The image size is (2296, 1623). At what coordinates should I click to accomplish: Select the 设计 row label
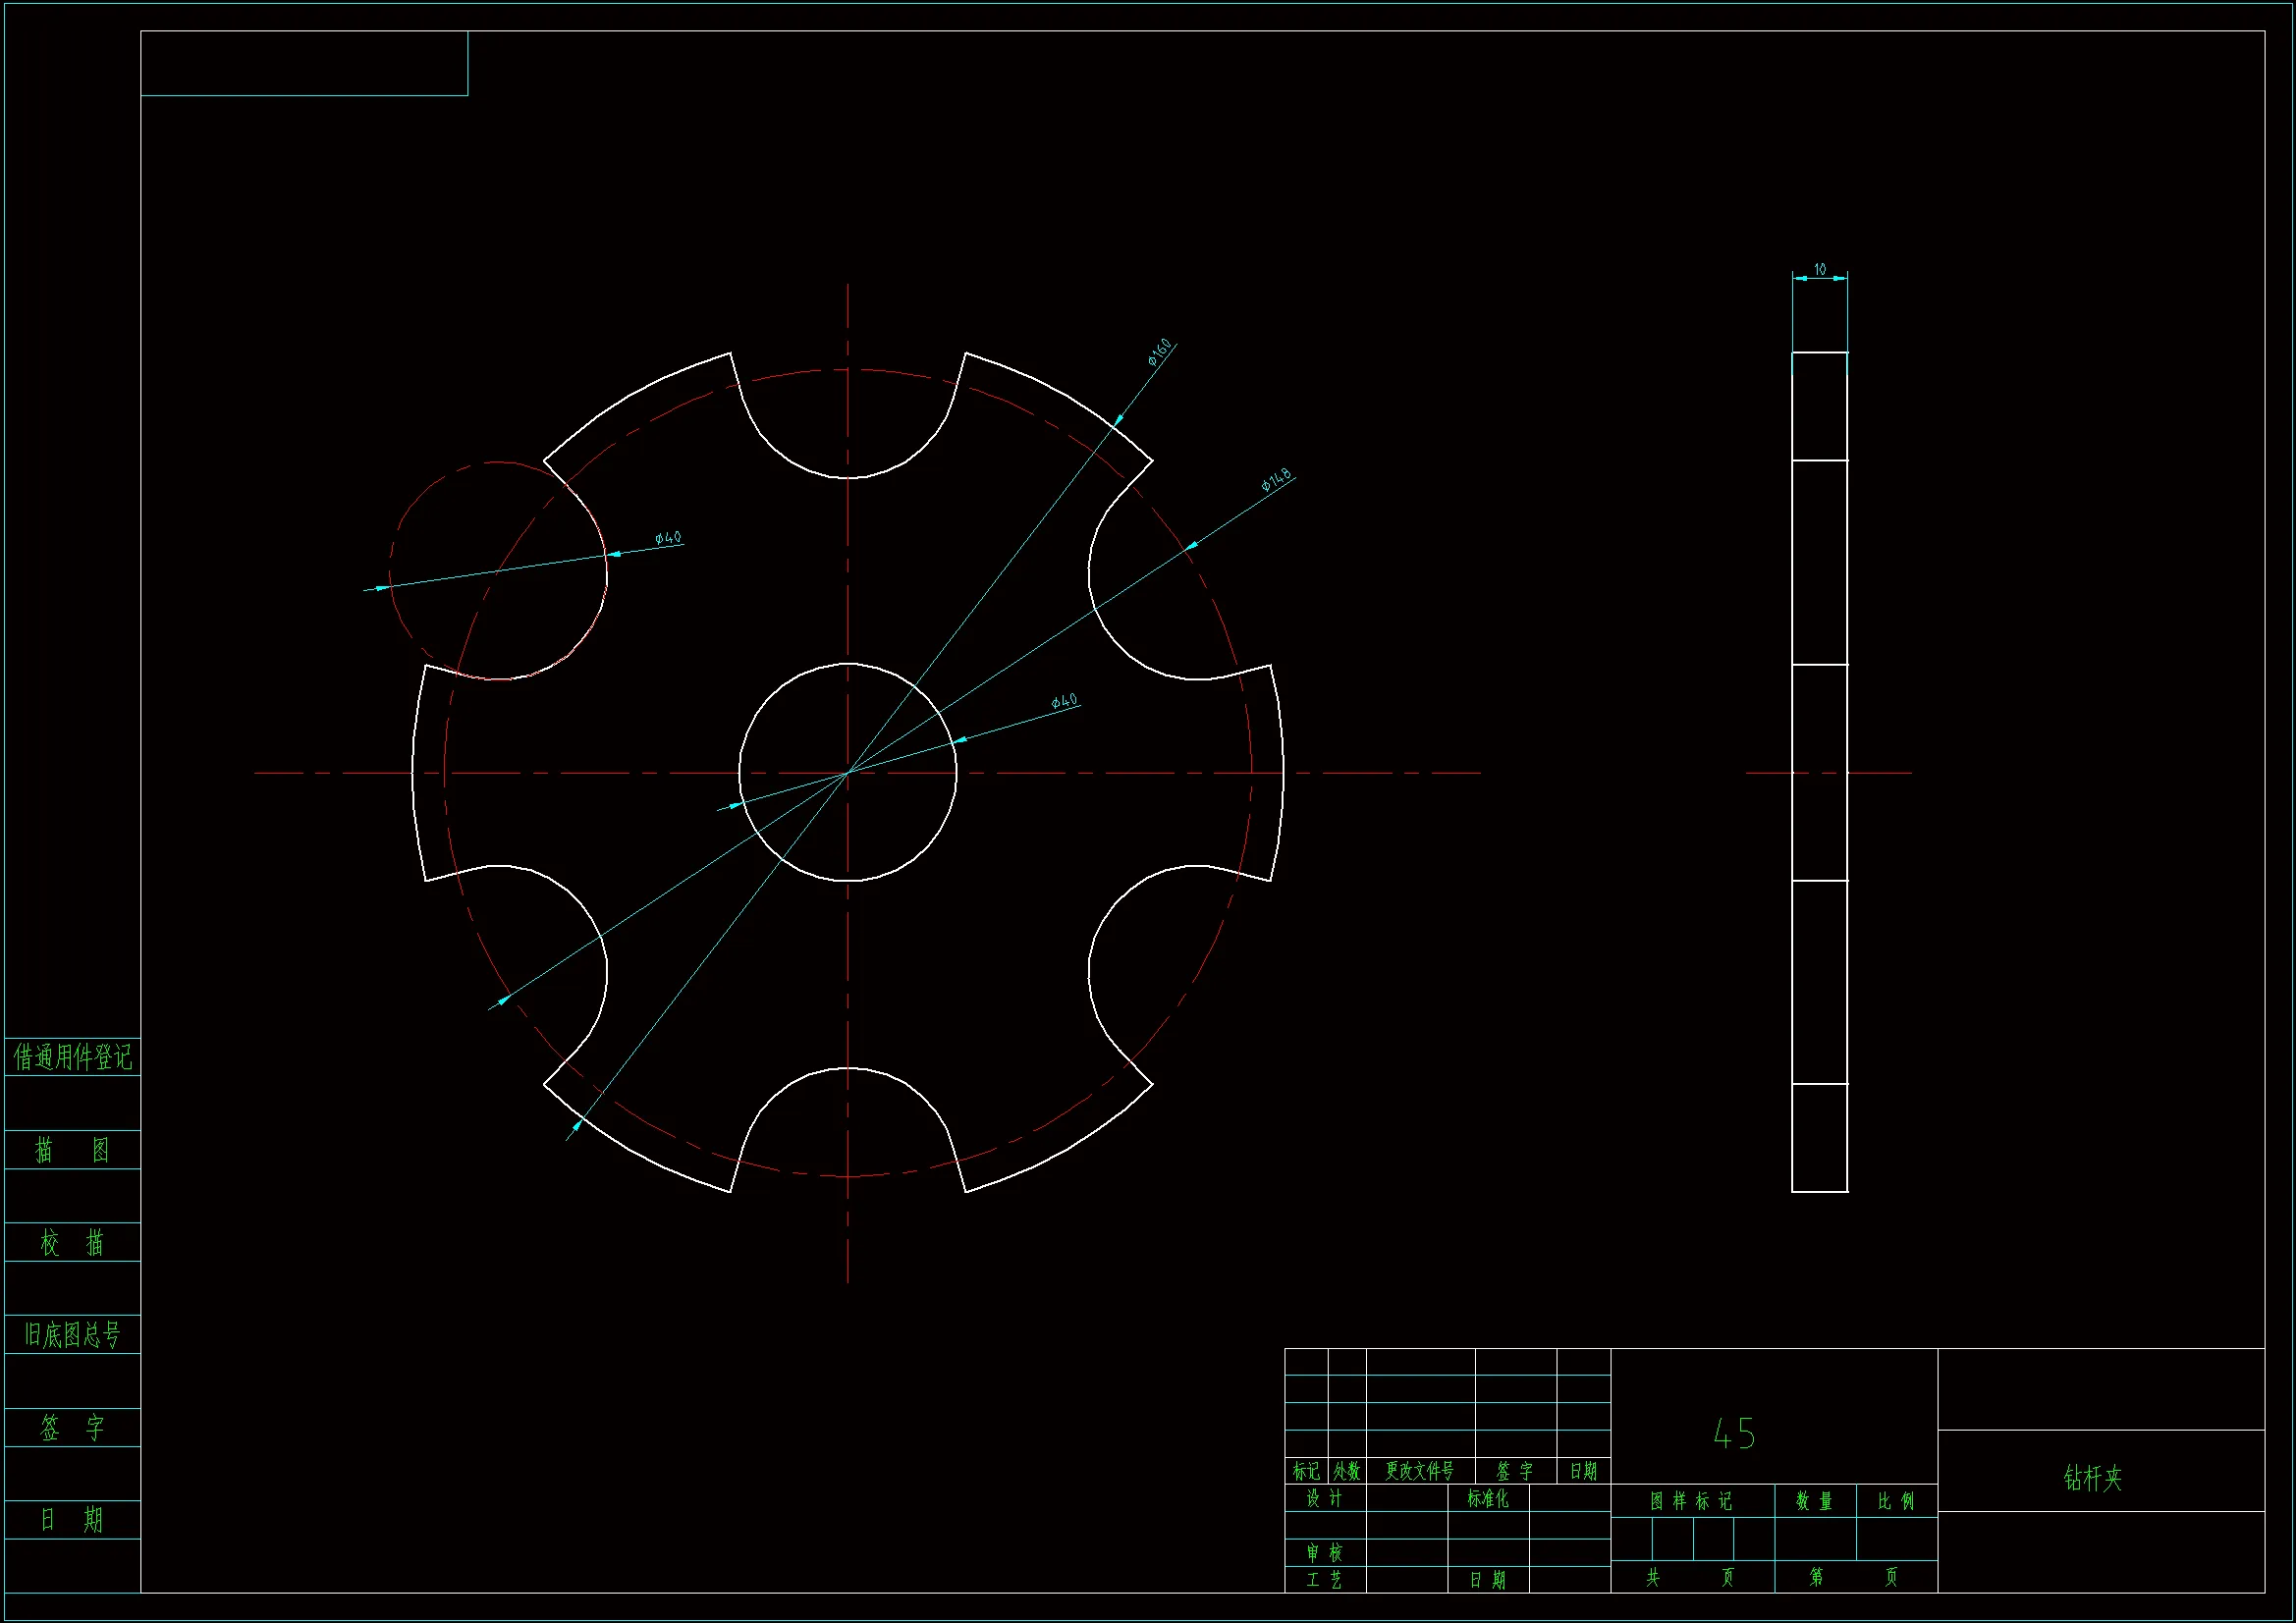1324,1498
